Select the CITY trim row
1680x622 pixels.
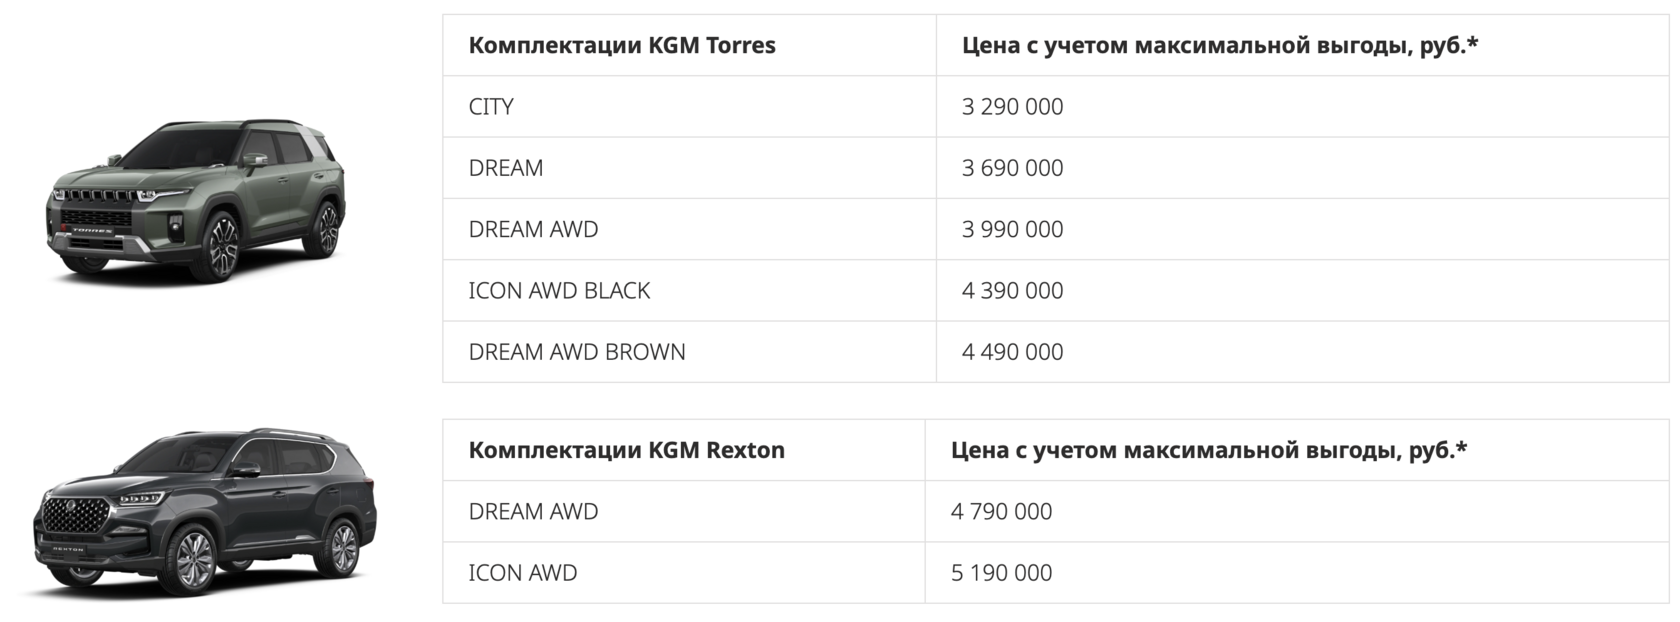pos(491,107)
